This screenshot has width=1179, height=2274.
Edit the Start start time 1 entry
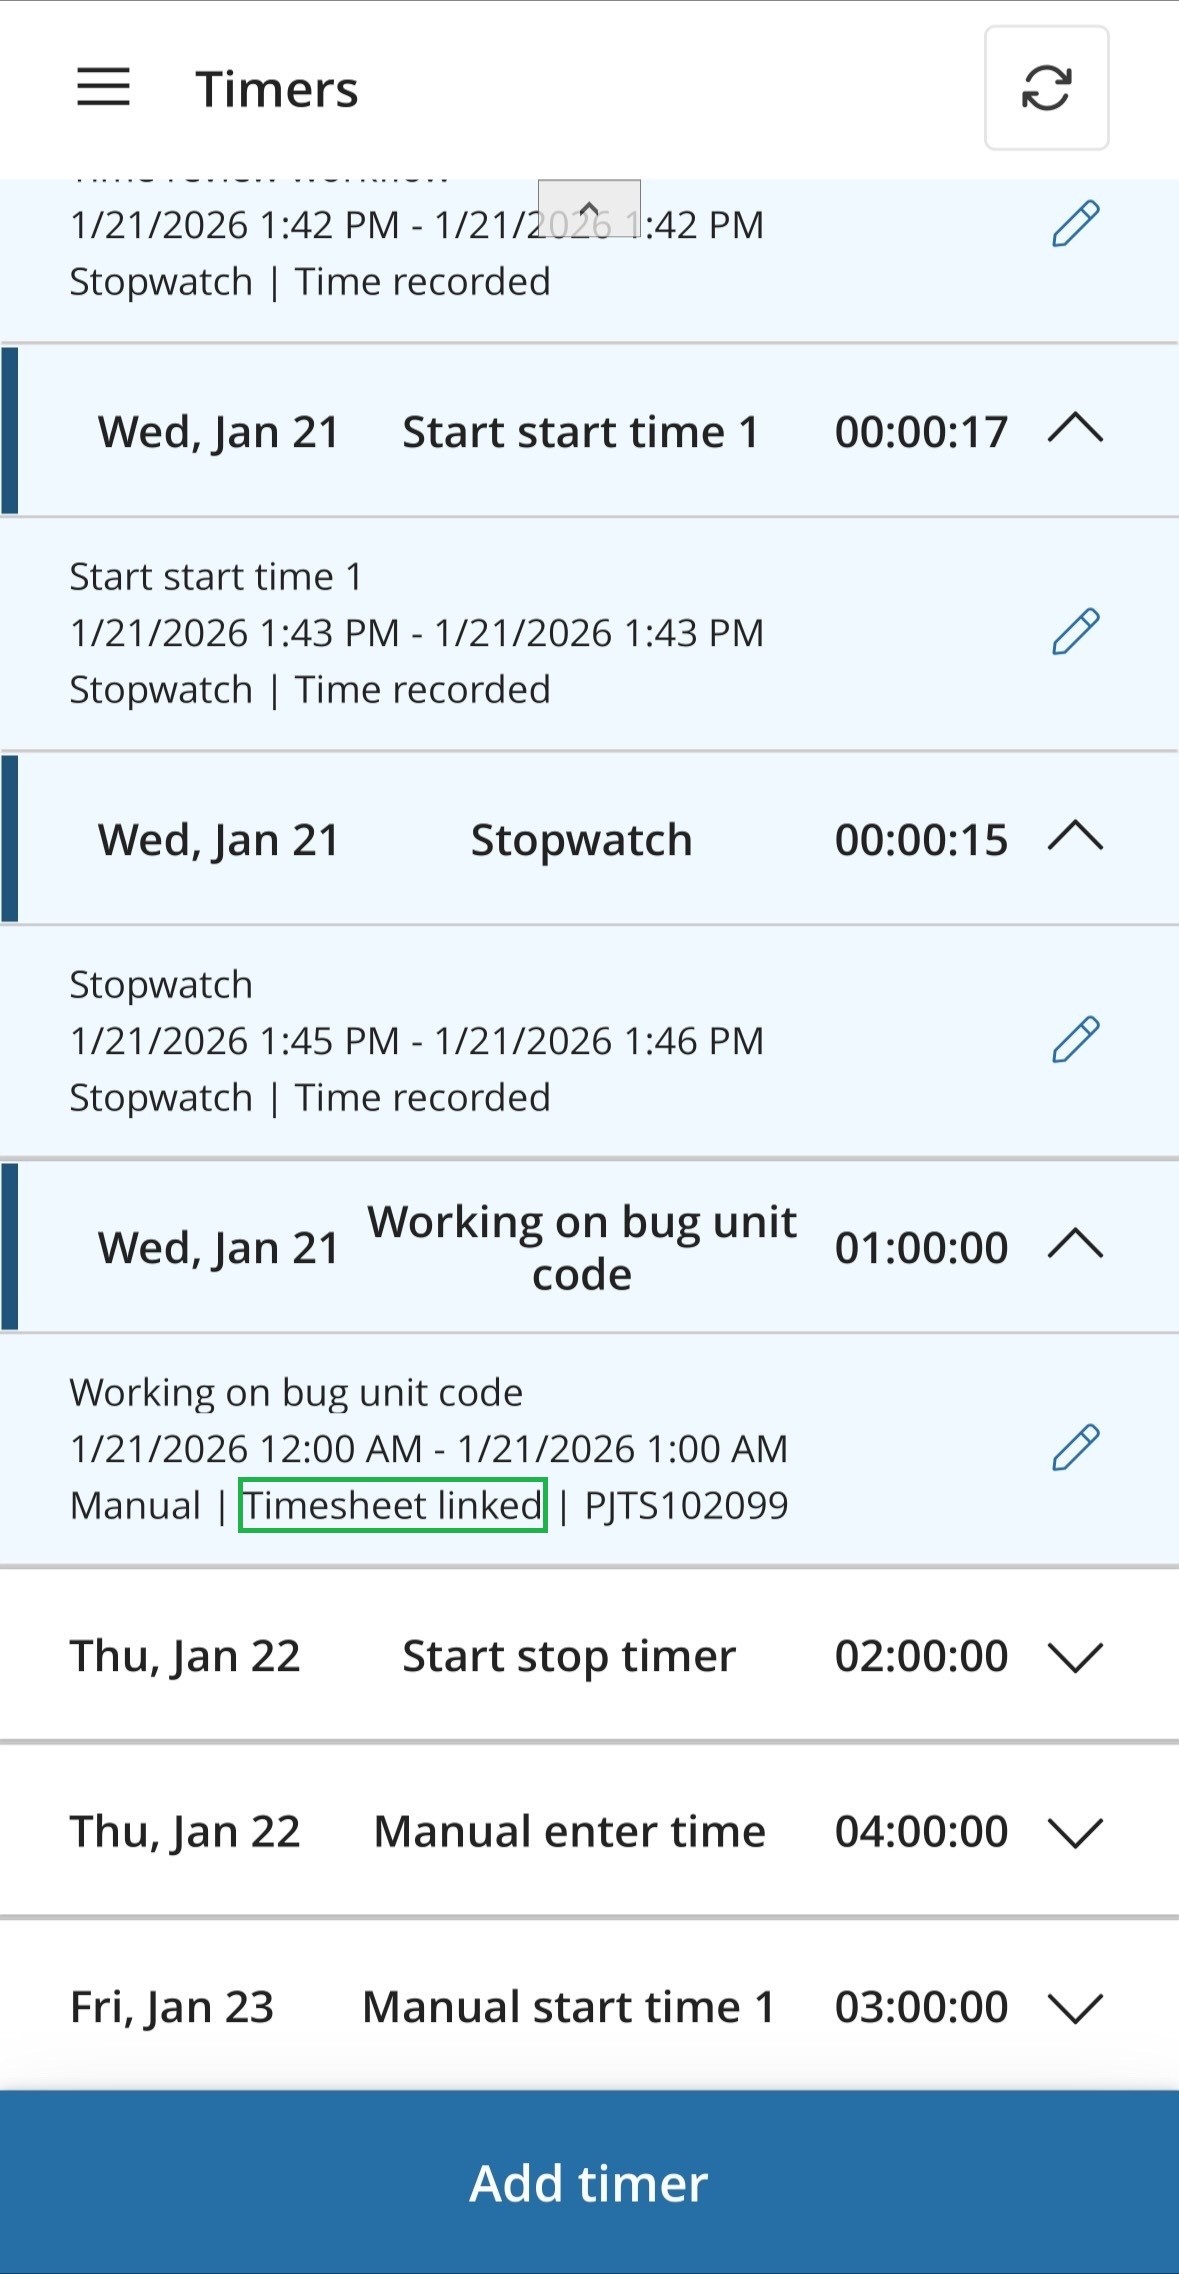click(x=1075, y=632)
